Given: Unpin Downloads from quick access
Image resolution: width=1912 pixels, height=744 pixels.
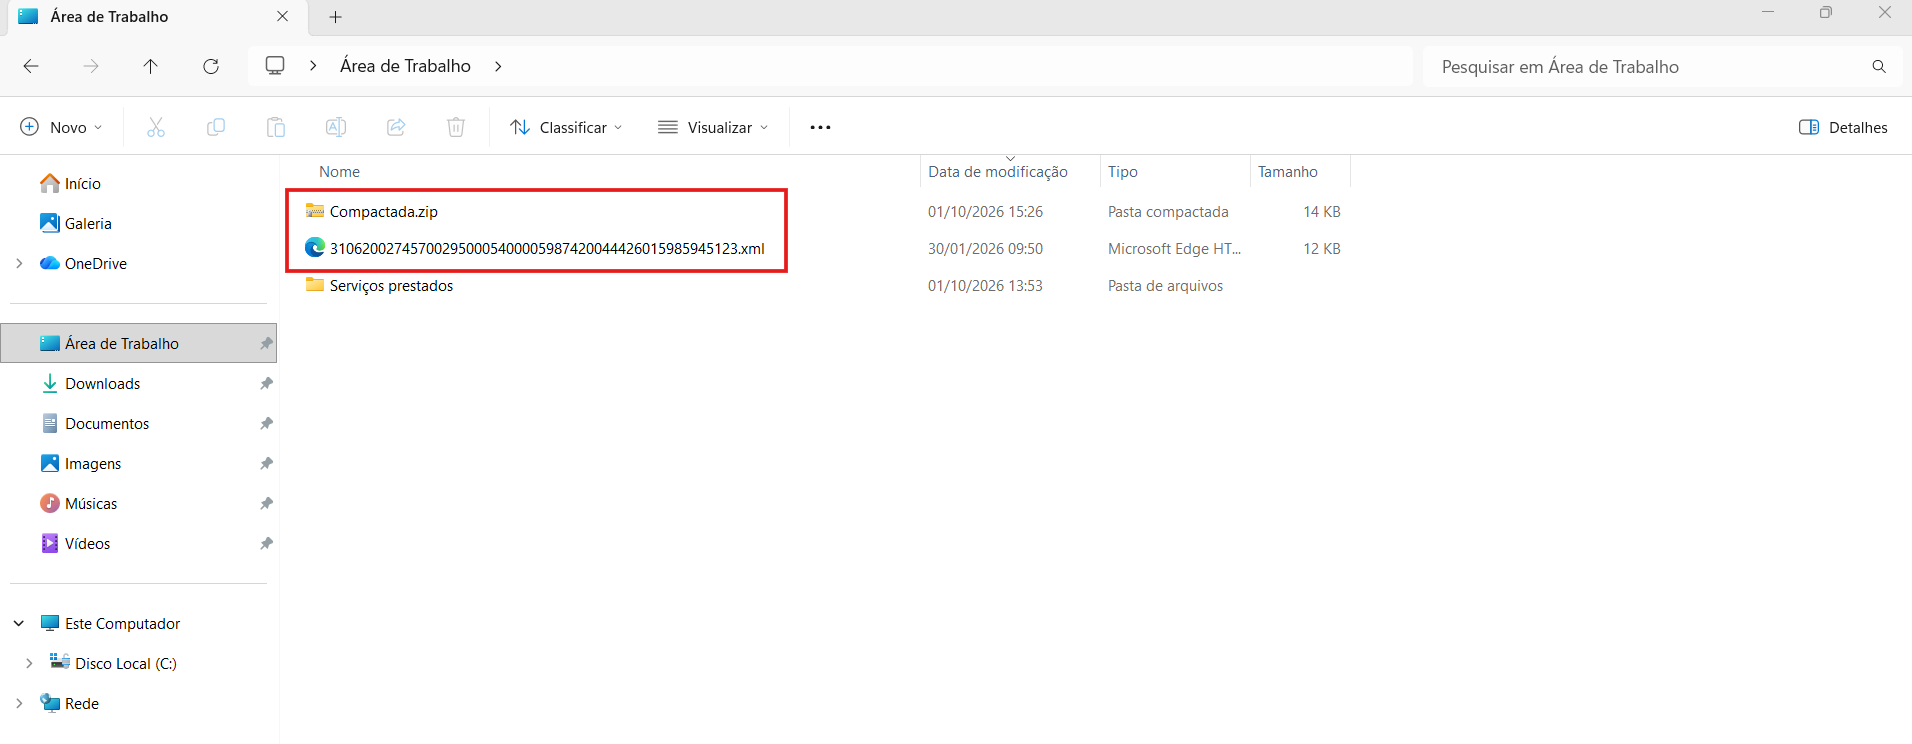Looking at the screenshot, I should [x=266, y=384].
